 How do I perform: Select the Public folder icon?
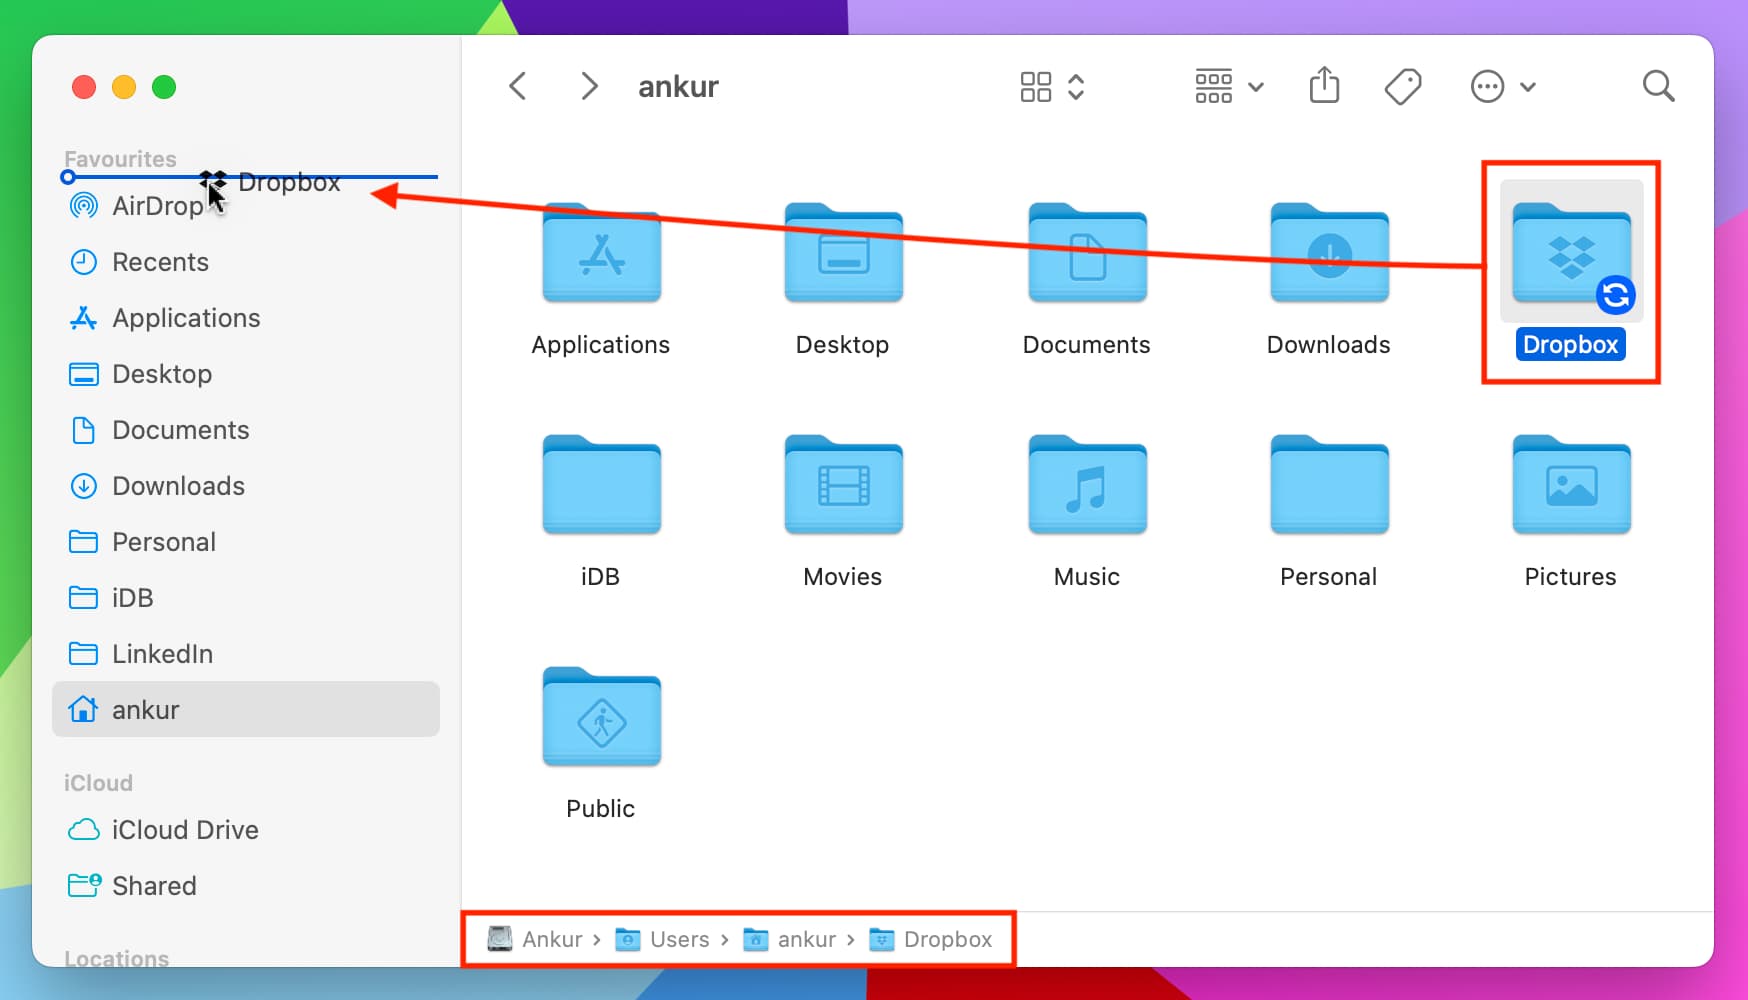[601, 716]
